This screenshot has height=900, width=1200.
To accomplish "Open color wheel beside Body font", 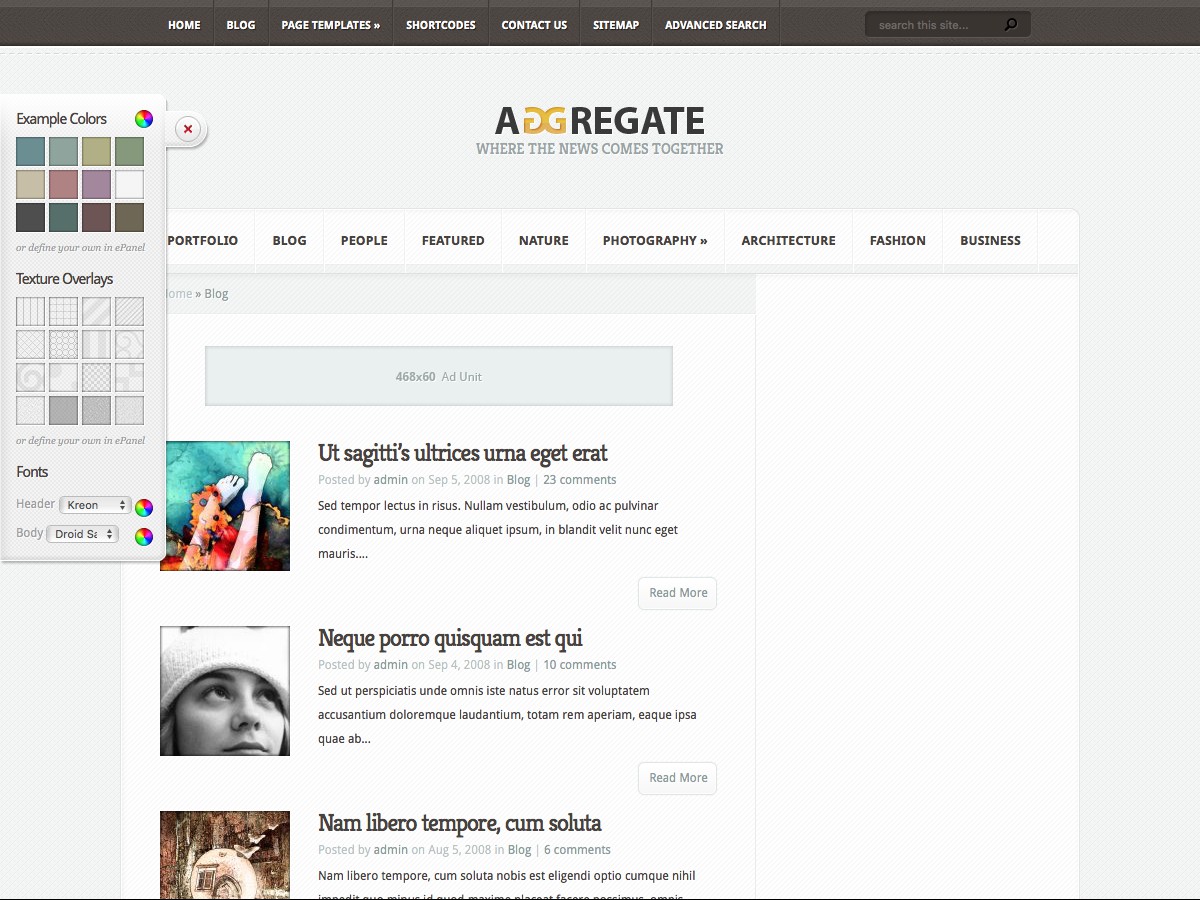I will (x=144, y=537).
